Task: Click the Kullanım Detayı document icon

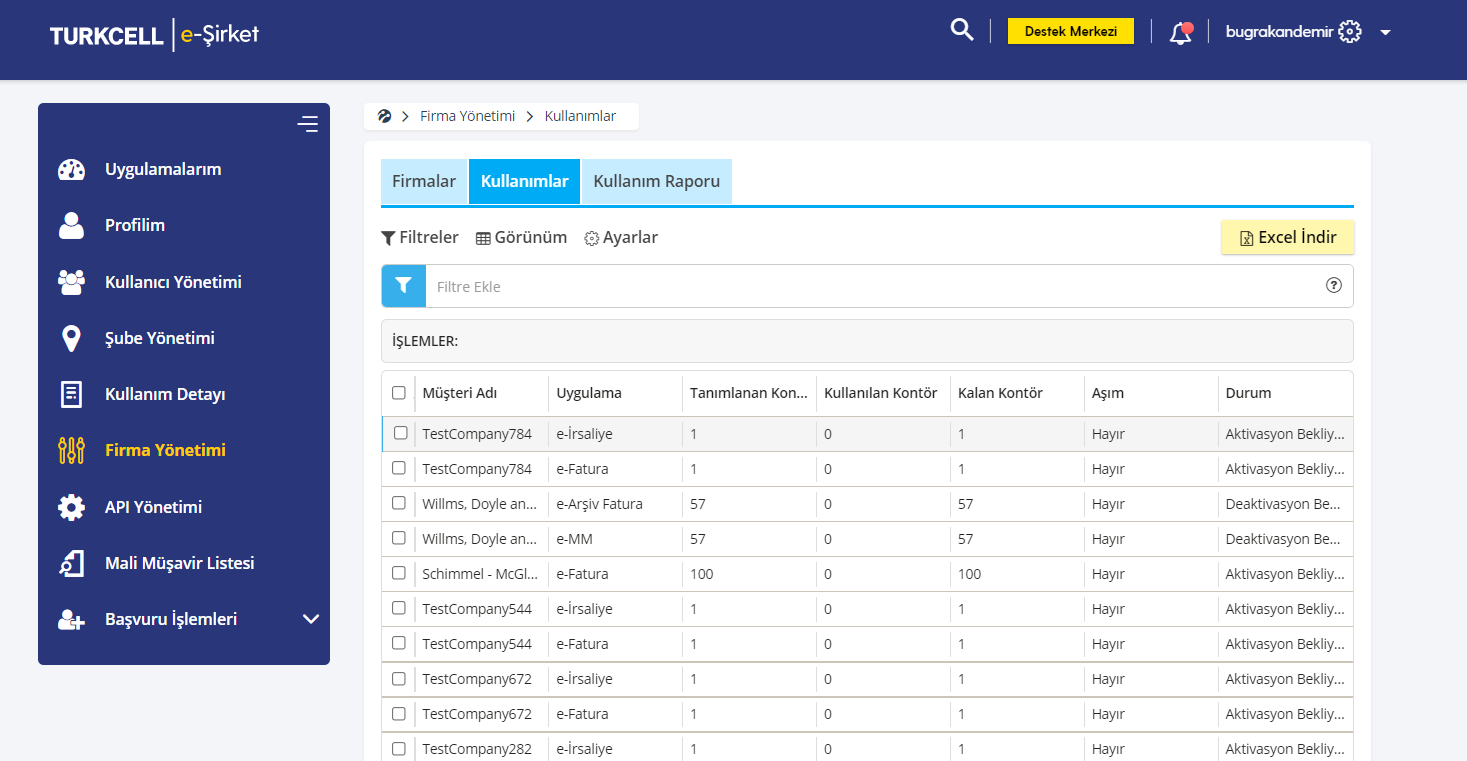Action: pos(72,394)
